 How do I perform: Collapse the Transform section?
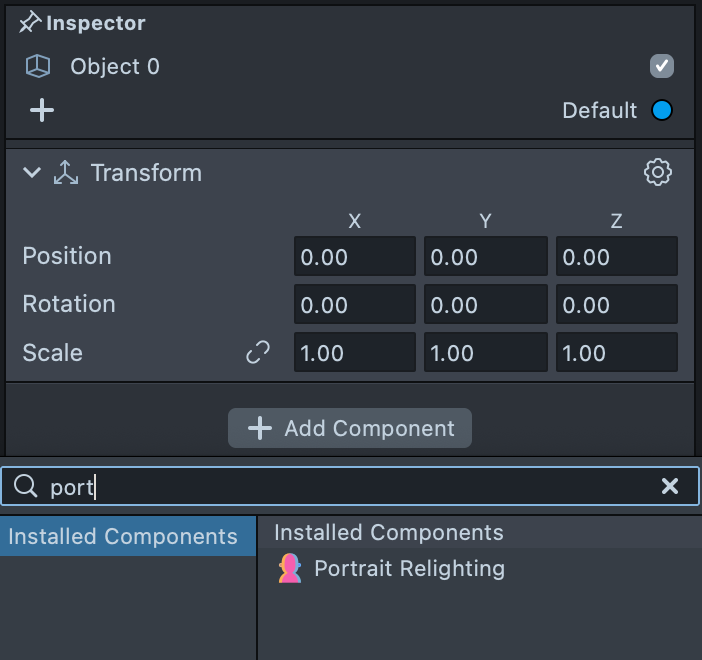32,173
